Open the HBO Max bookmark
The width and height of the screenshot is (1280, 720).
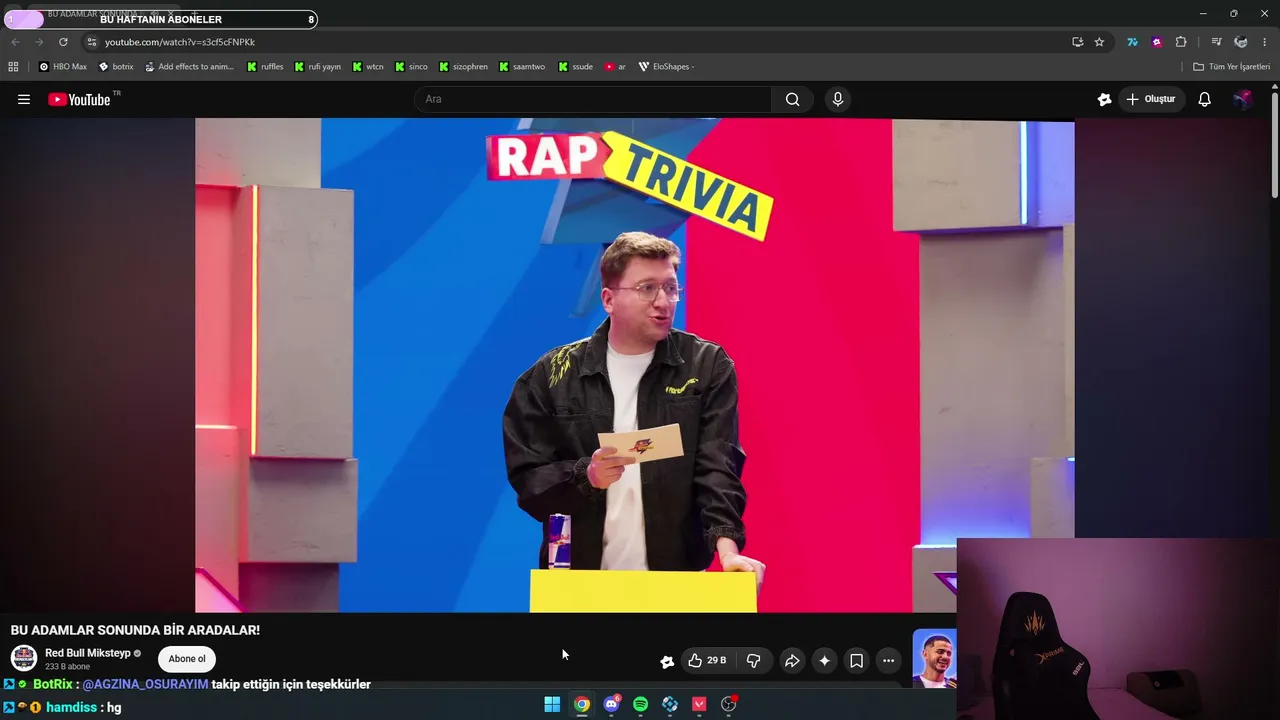[x=63, y=67]
